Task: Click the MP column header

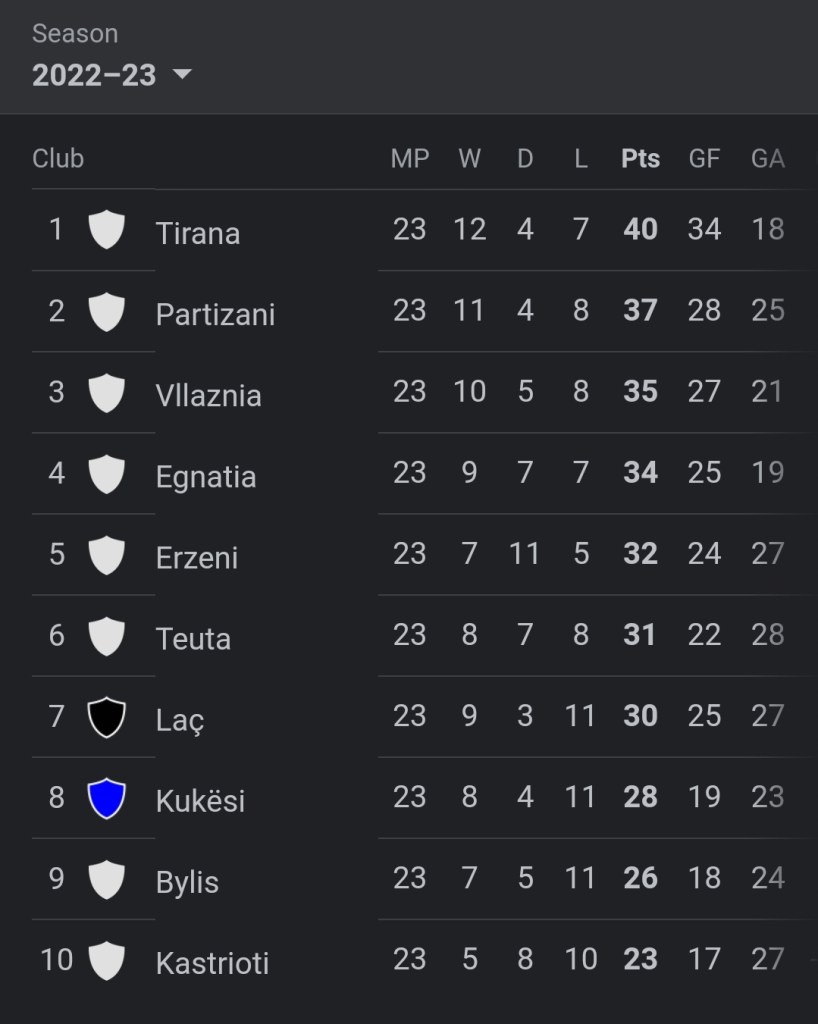Action: (409, 159)
